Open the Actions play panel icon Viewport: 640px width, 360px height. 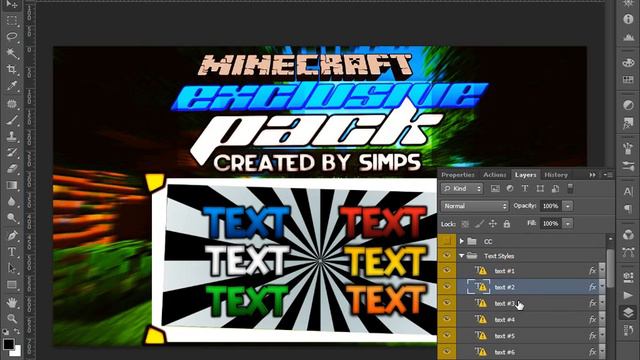coord(628,295)
